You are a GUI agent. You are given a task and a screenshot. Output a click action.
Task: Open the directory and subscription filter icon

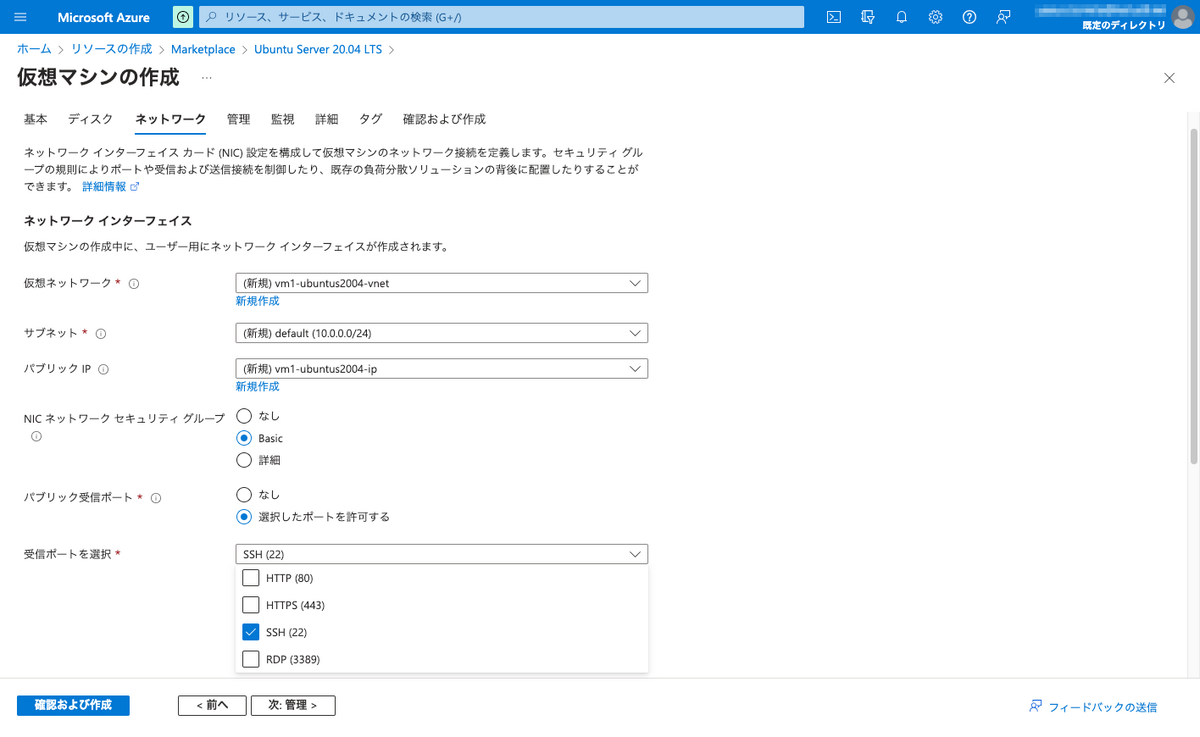[x=868, y=17]
